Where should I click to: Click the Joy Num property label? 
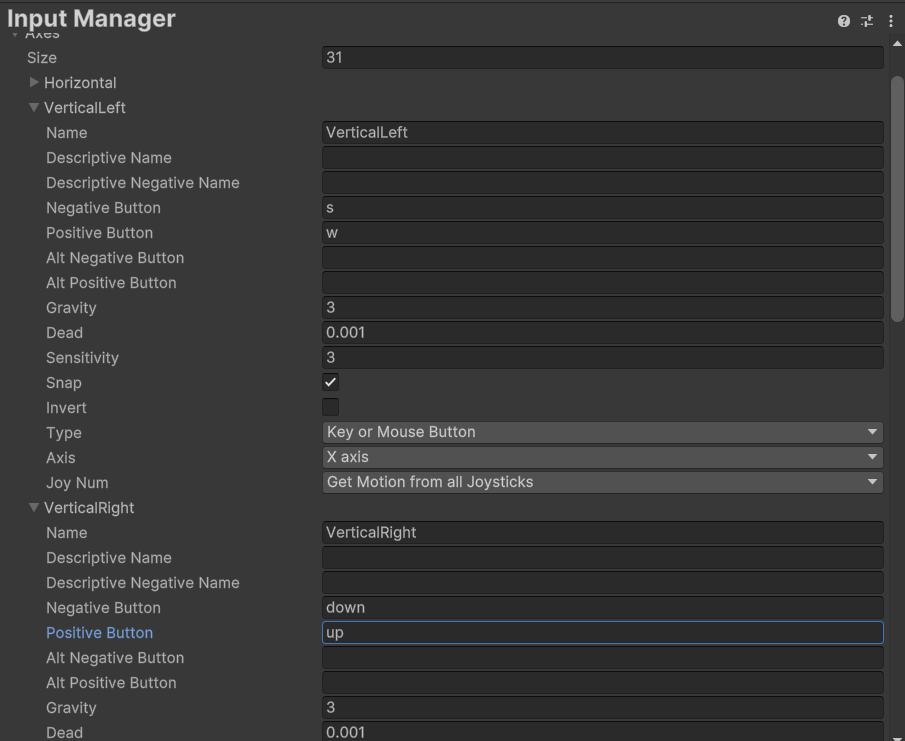(77, 482)
